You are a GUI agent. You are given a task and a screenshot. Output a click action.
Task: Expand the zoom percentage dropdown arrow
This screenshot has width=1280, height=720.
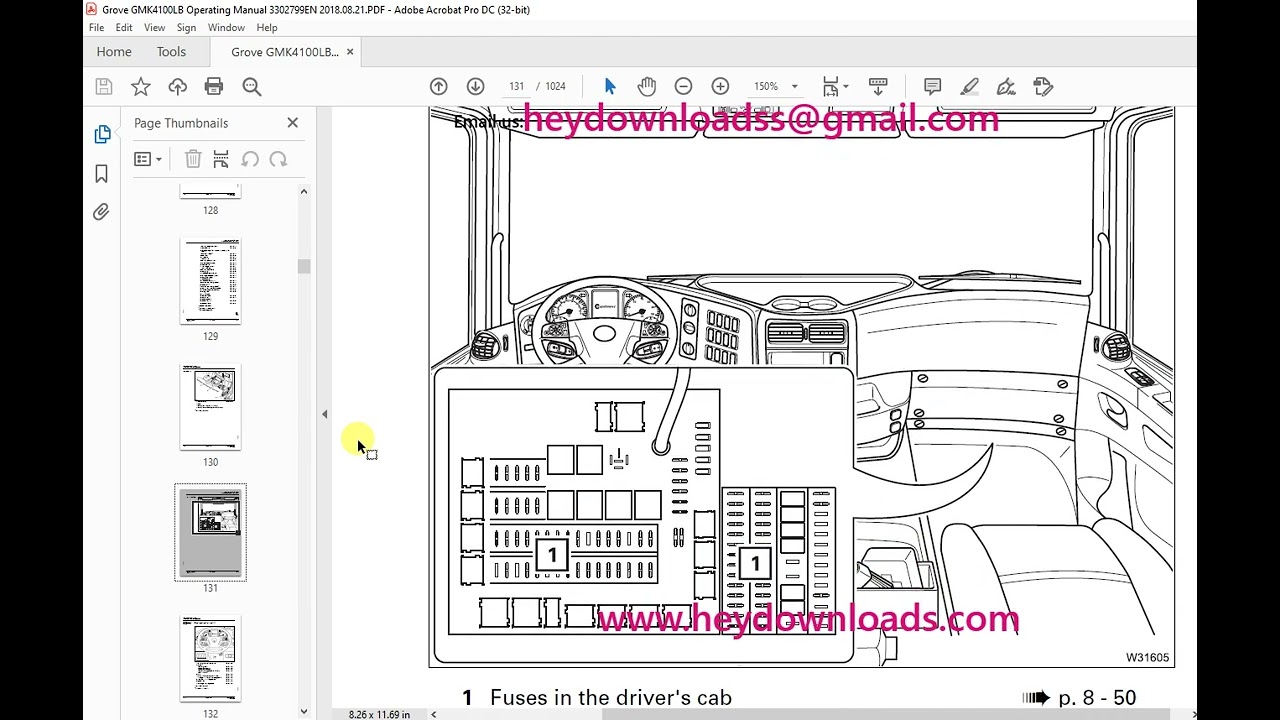click(795, 87)
